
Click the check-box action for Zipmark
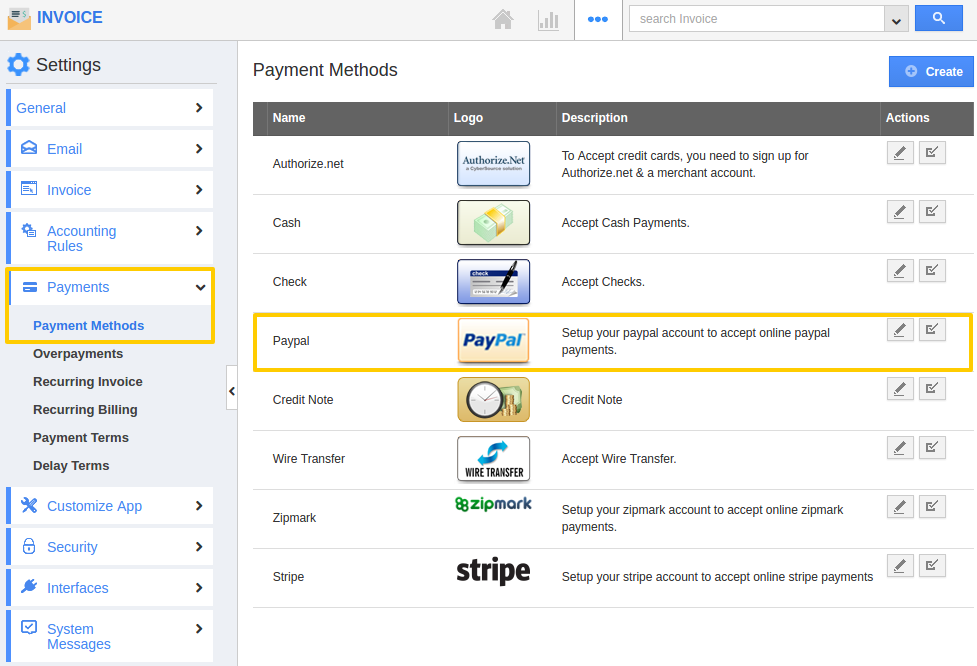click(x=932, y=507)
